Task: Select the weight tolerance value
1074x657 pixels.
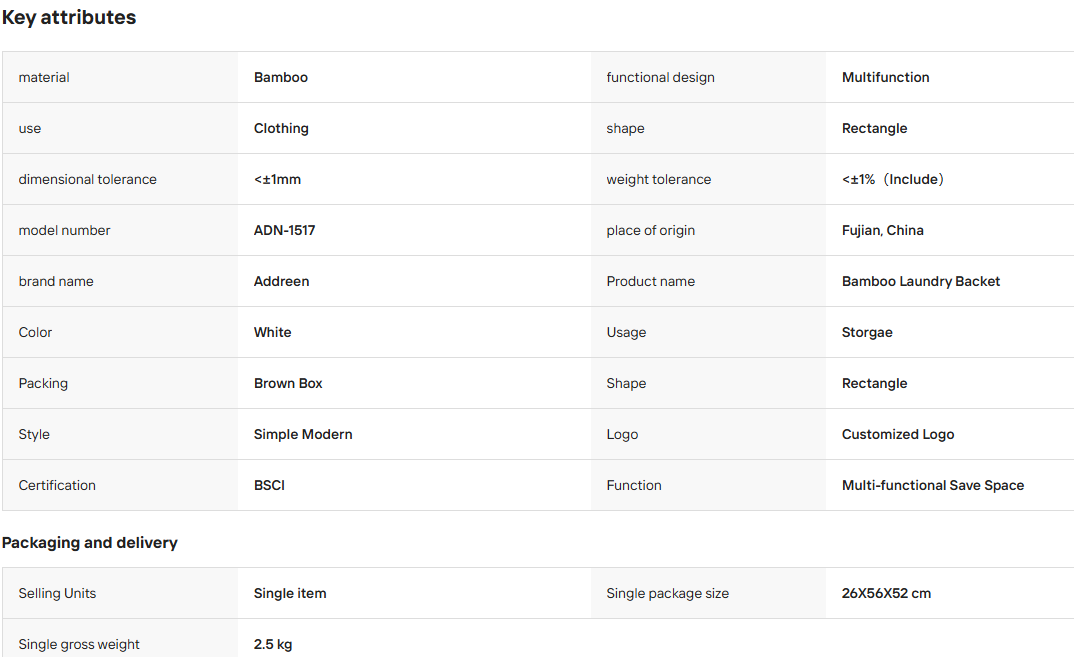Action: [x=892, y=179]
